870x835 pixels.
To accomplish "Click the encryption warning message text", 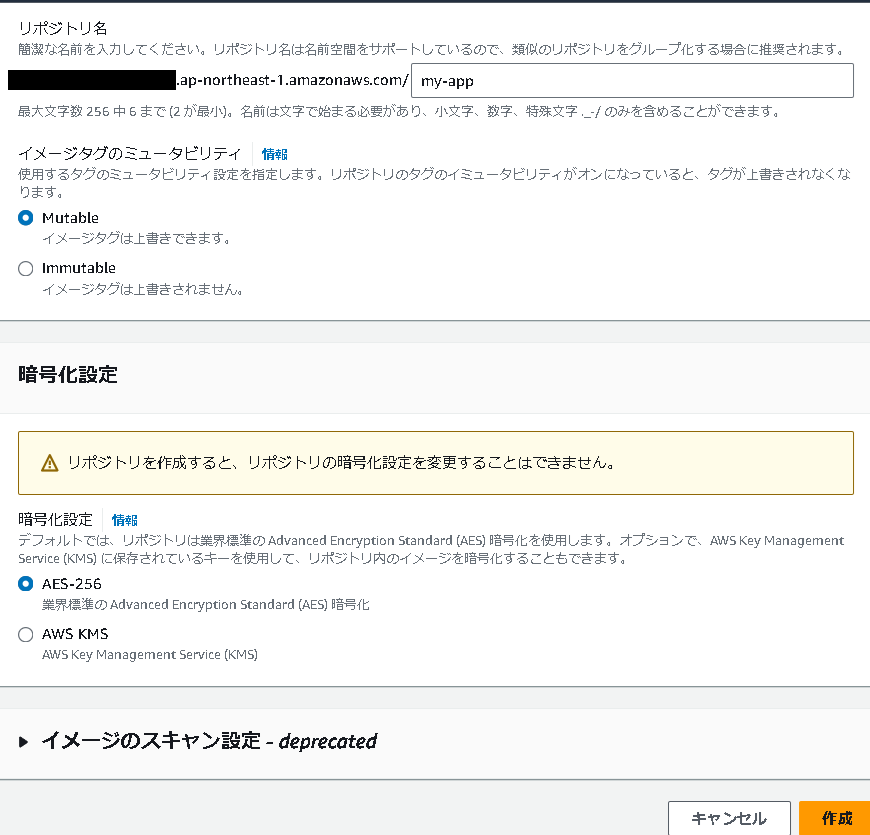I will coord(341,462).
